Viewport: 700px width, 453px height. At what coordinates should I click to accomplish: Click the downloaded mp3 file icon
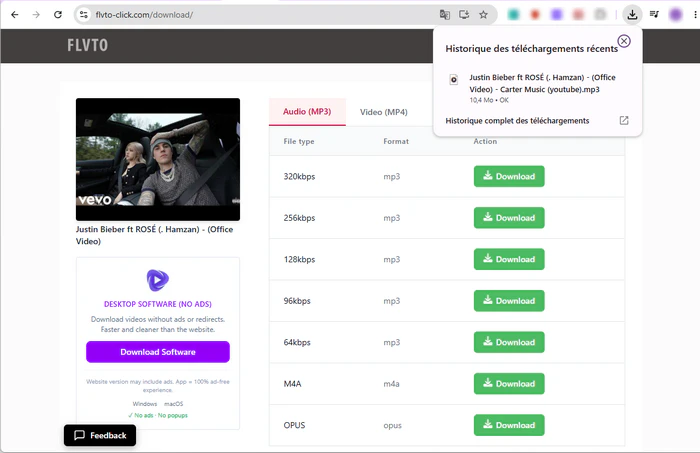(x=454, y=79)
